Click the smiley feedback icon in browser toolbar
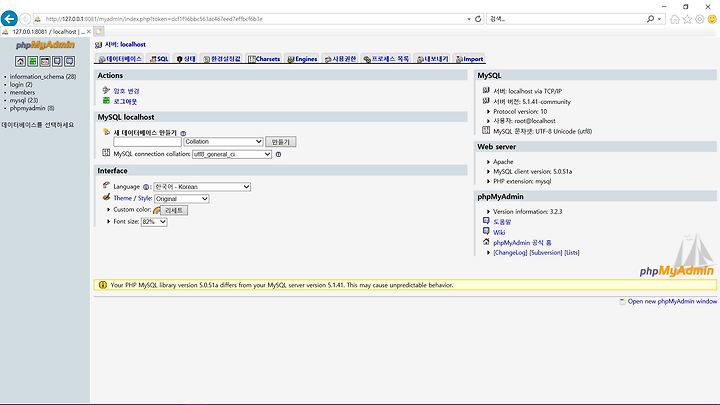The height and width of the screenshot is (405, 720). coord(712,19)
